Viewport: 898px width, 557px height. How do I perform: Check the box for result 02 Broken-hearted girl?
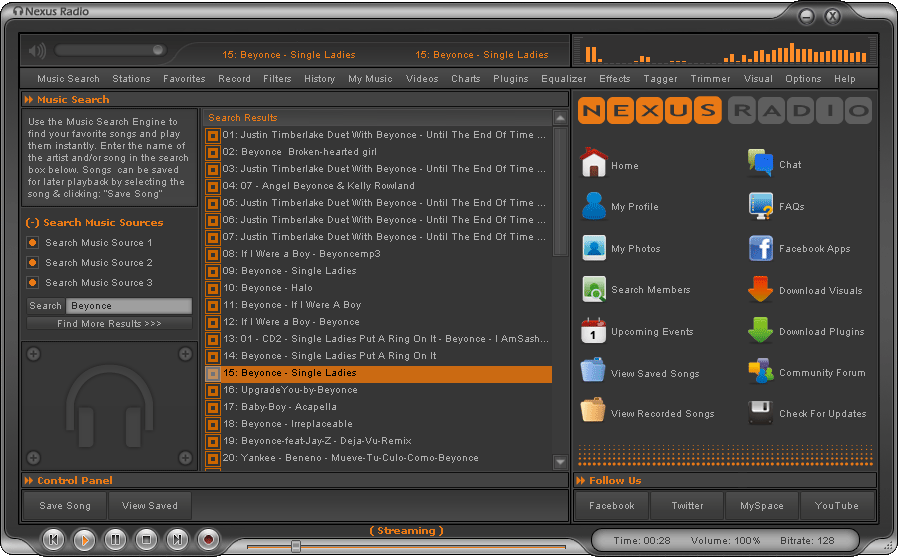[x=212, y=152]
